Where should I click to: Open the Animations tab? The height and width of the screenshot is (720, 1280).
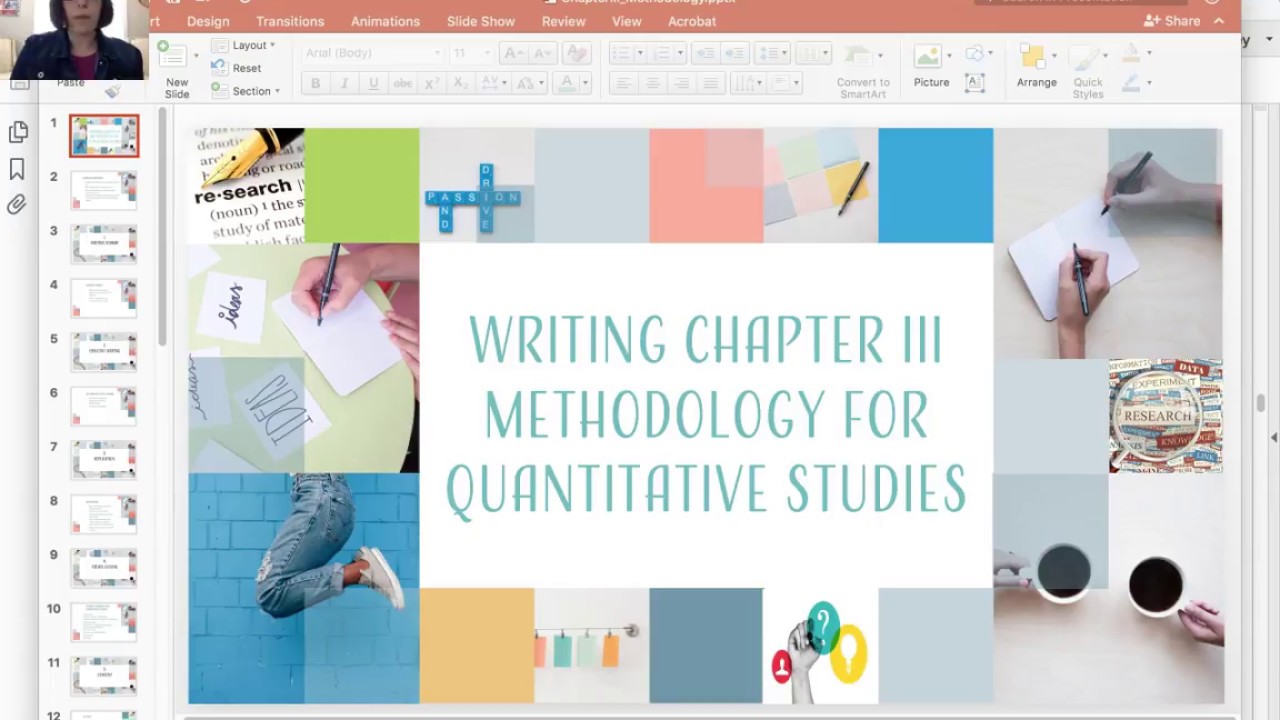pos(385,21)
